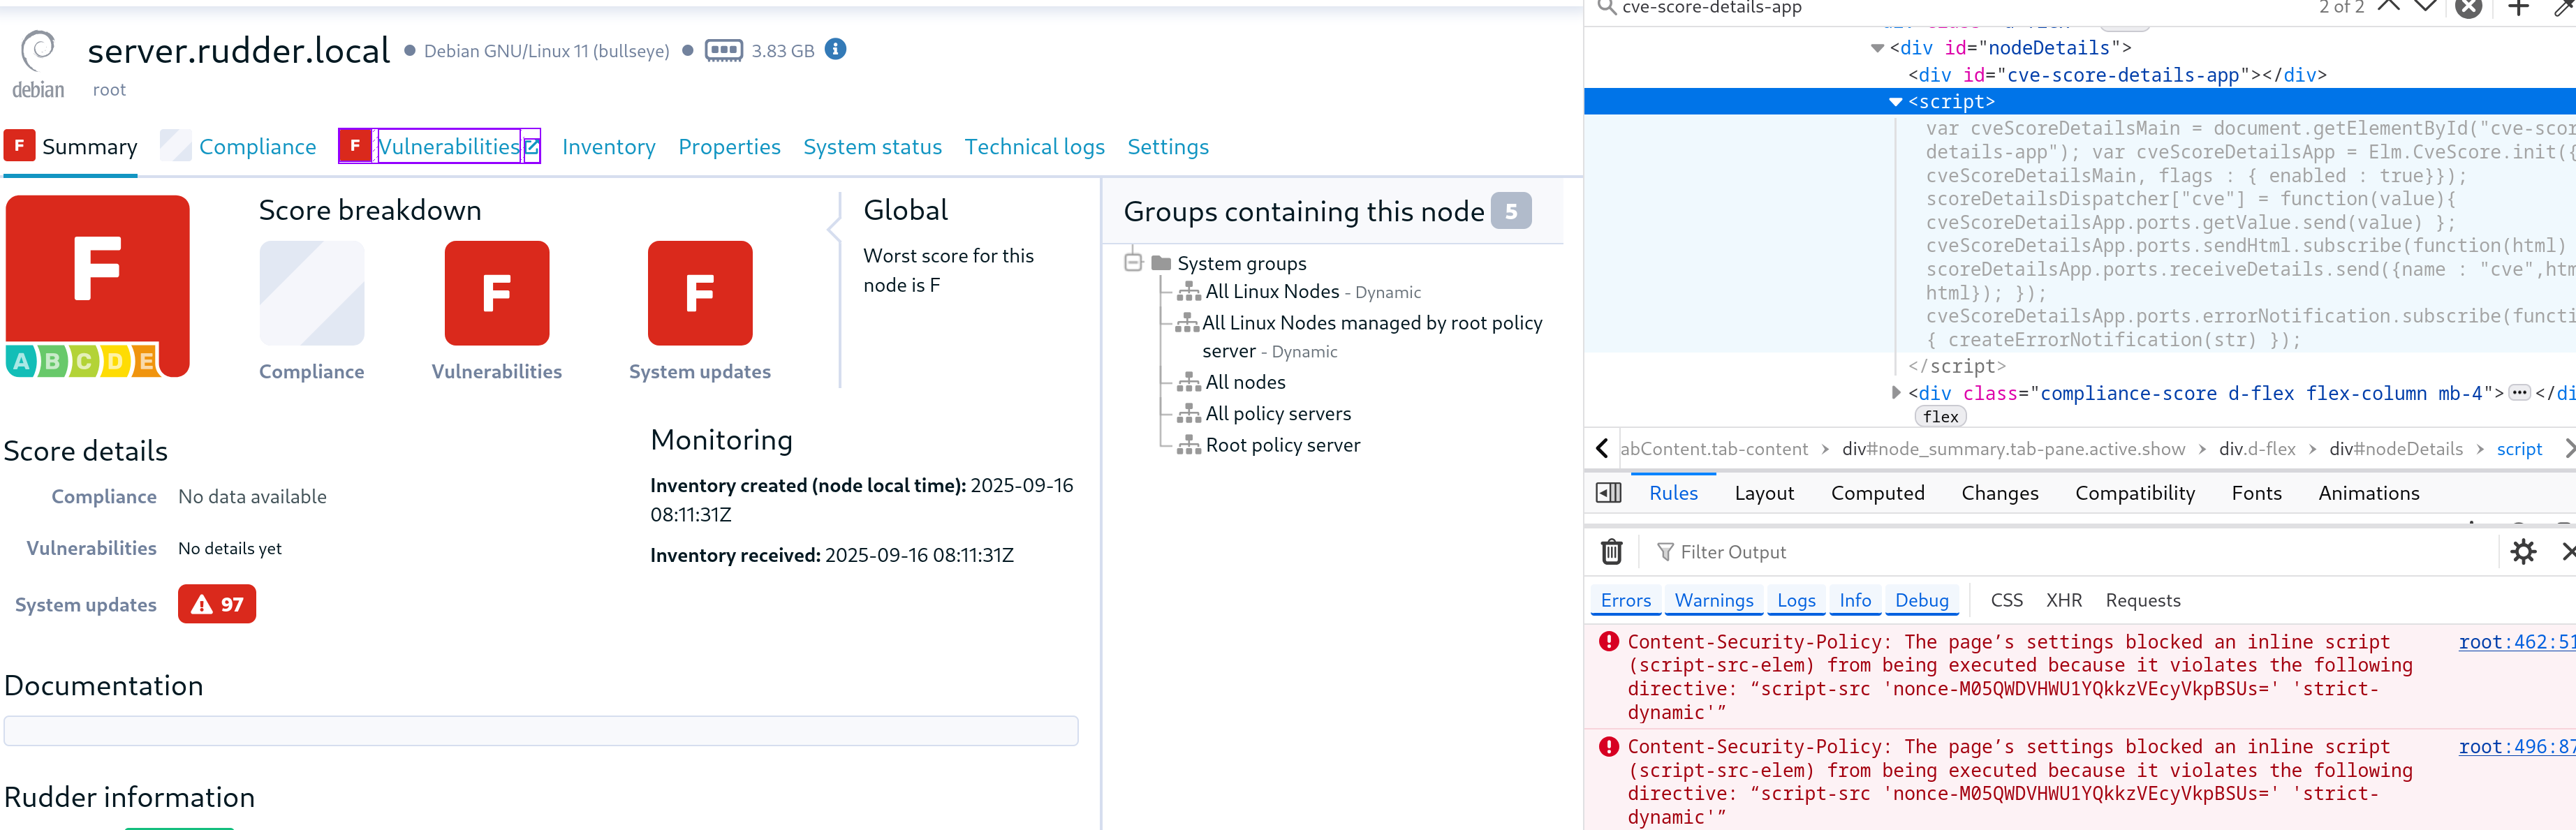
Task: Enable the XHR console filter
Action: coord(2064,600)
